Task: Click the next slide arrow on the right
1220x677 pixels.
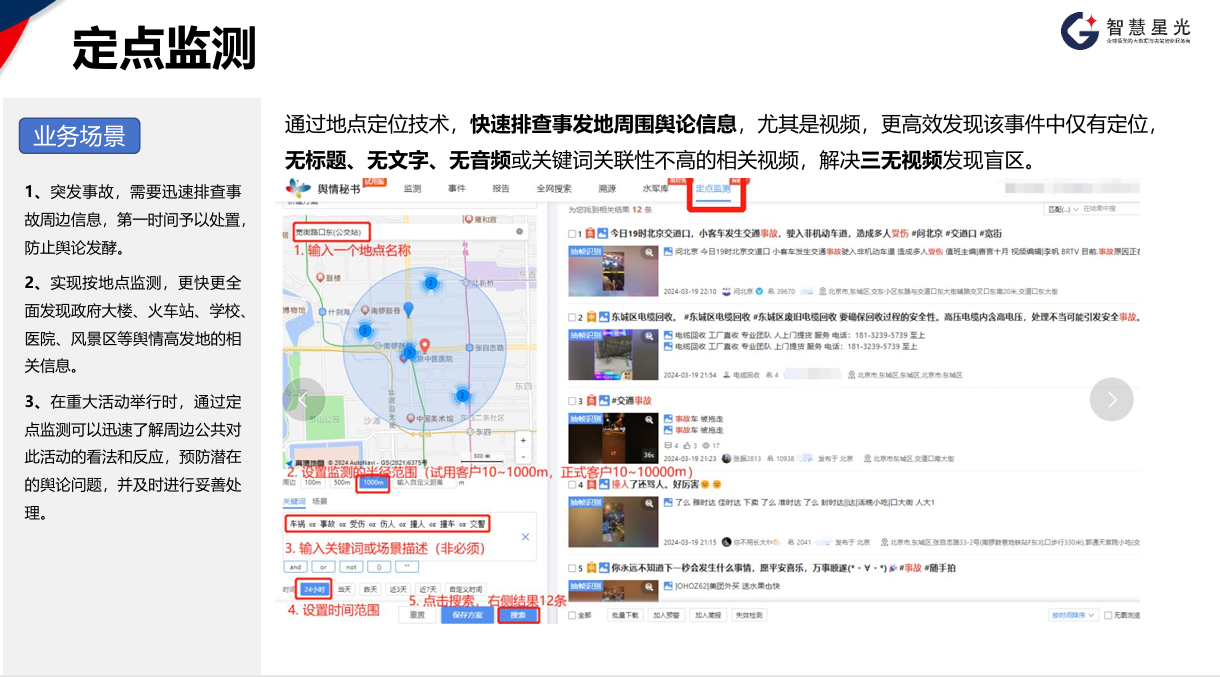Action: 1111,399
